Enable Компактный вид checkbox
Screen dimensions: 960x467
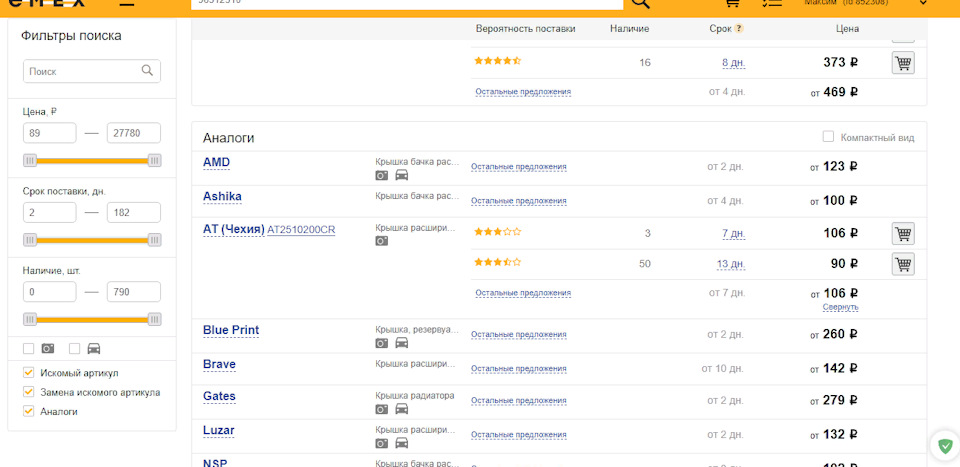828,136
